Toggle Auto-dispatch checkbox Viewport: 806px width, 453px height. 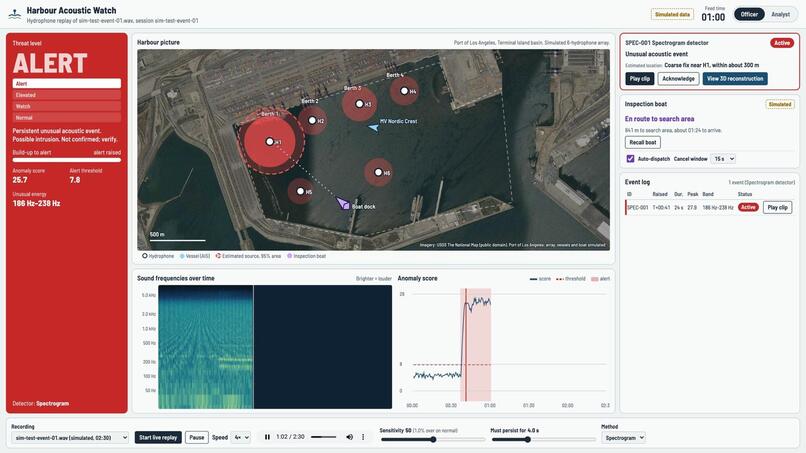coord(630,159)
